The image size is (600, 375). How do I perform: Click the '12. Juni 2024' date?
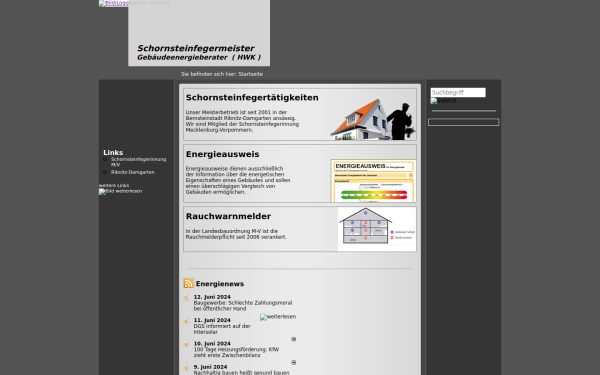click(212, 297)
